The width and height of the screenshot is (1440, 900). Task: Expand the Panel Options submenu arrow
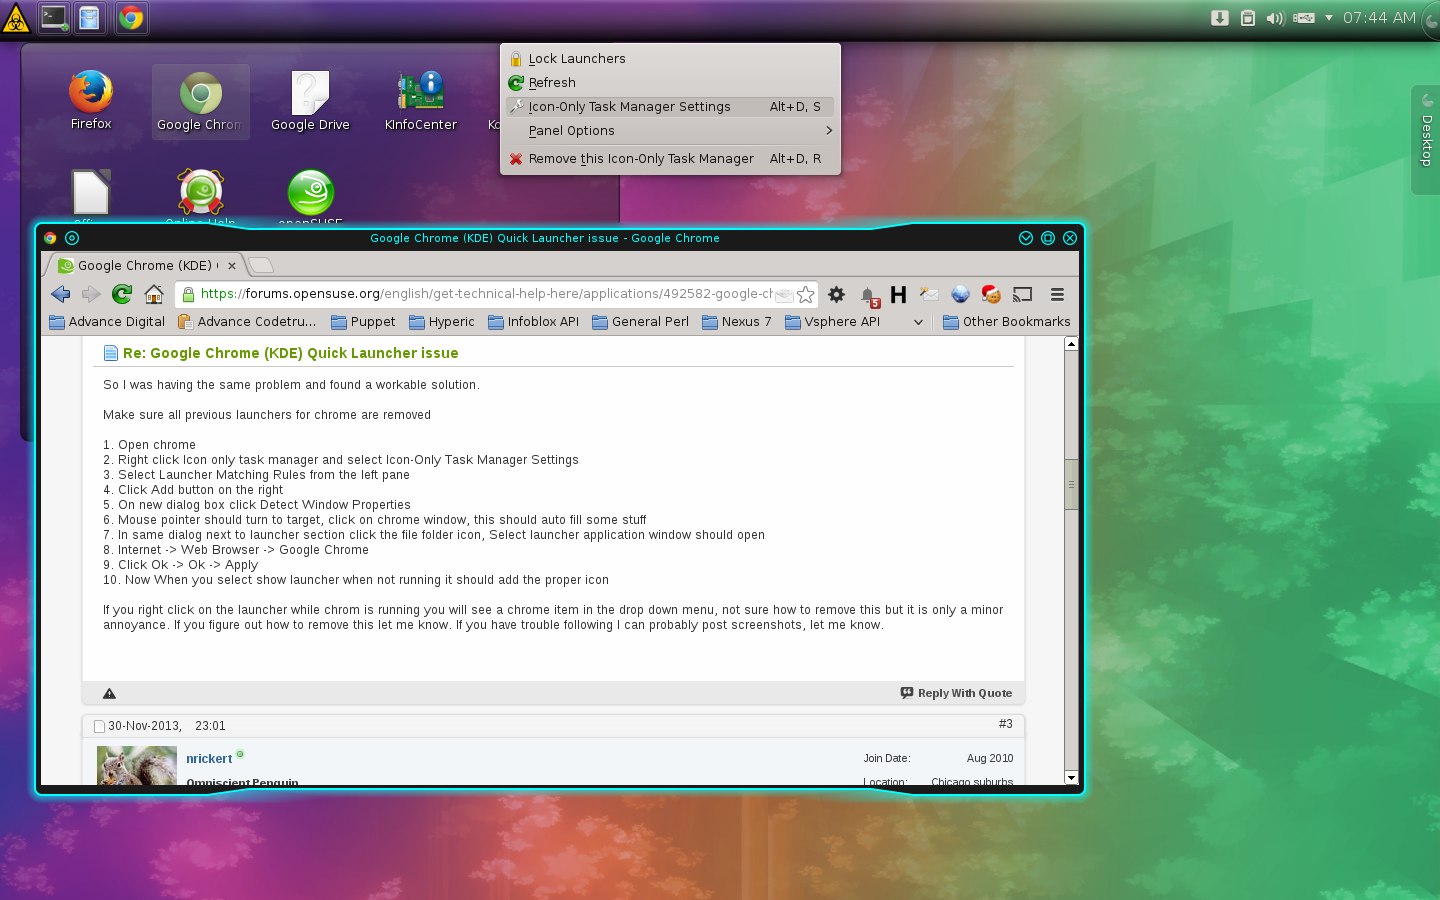tap(829, 131)
